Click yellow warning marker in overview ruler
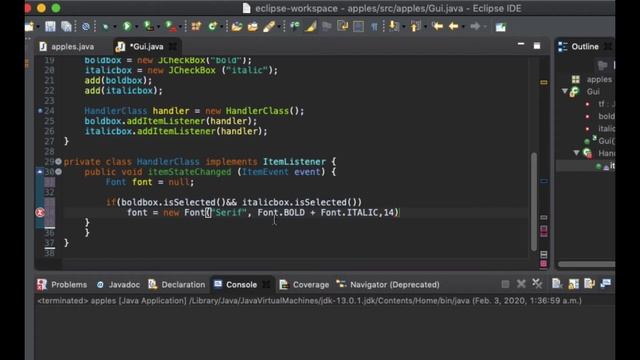Viewport: 640px width, 360px height. (x=544, y=82)
